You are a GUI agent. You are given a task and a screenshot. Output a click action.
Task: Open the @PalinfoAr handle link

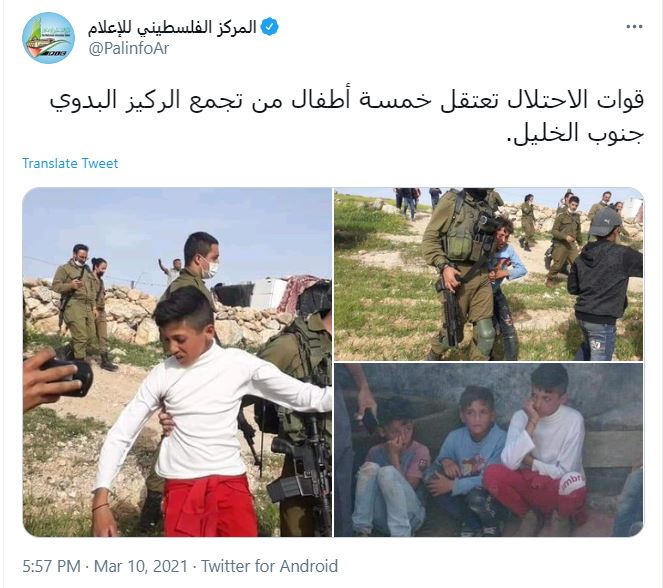(x=129, y=49)
